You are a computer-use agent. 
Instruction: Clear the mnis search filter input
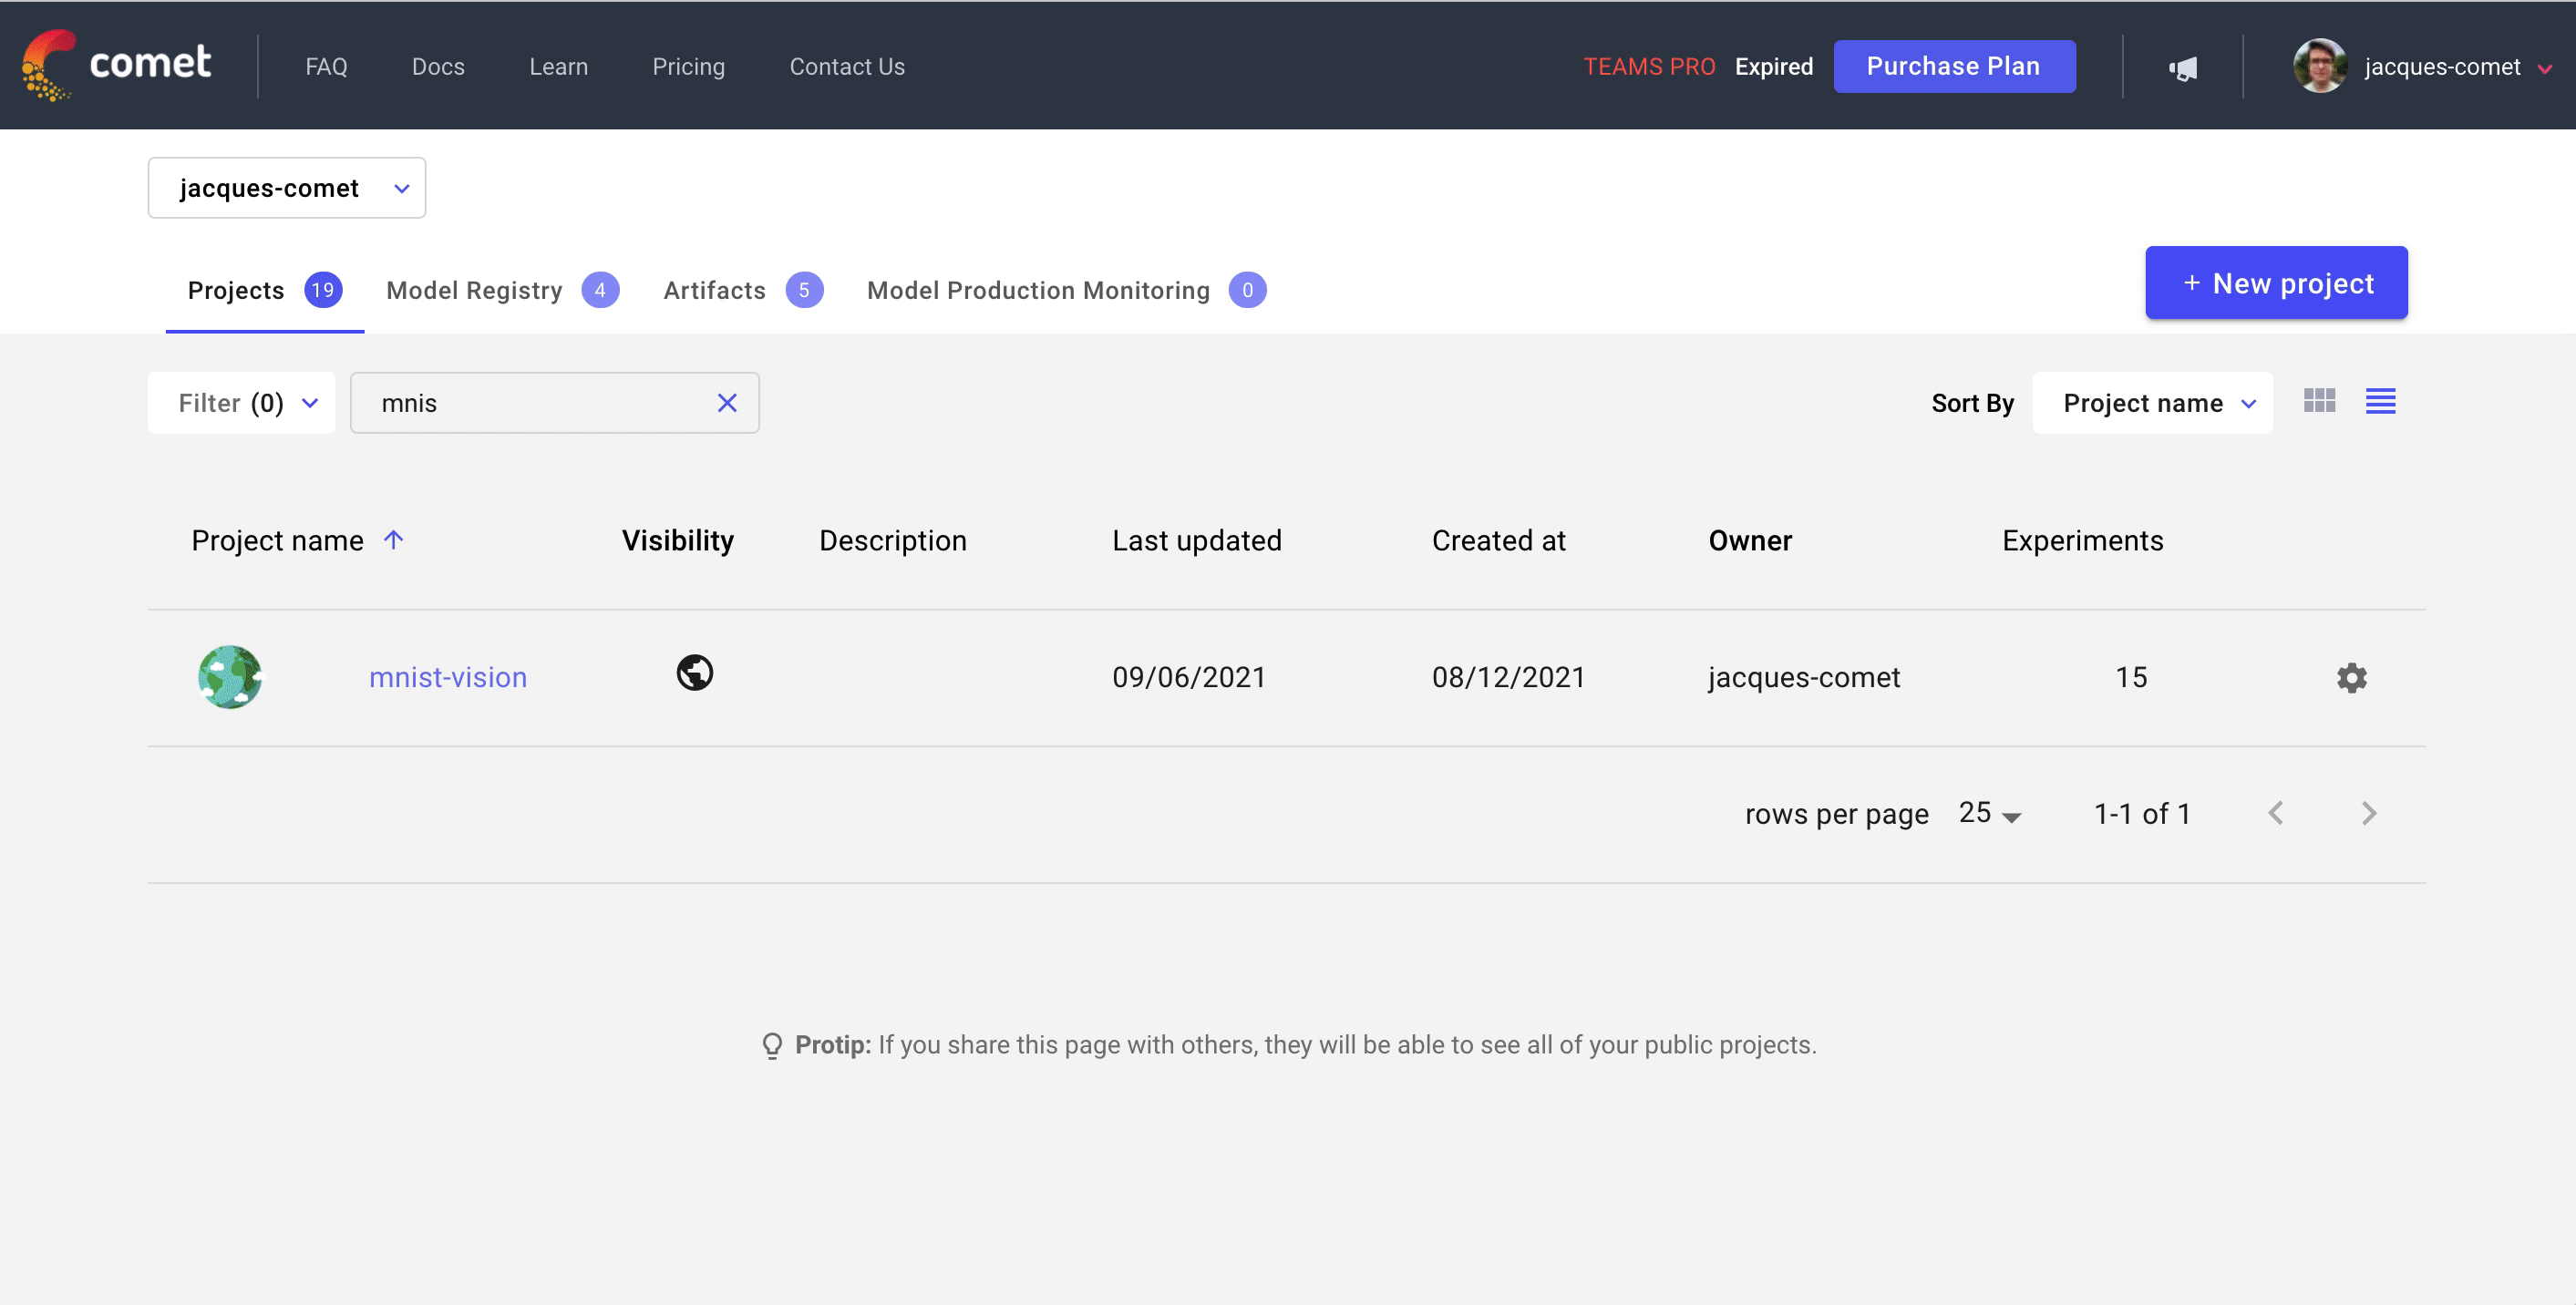point(727,401)
